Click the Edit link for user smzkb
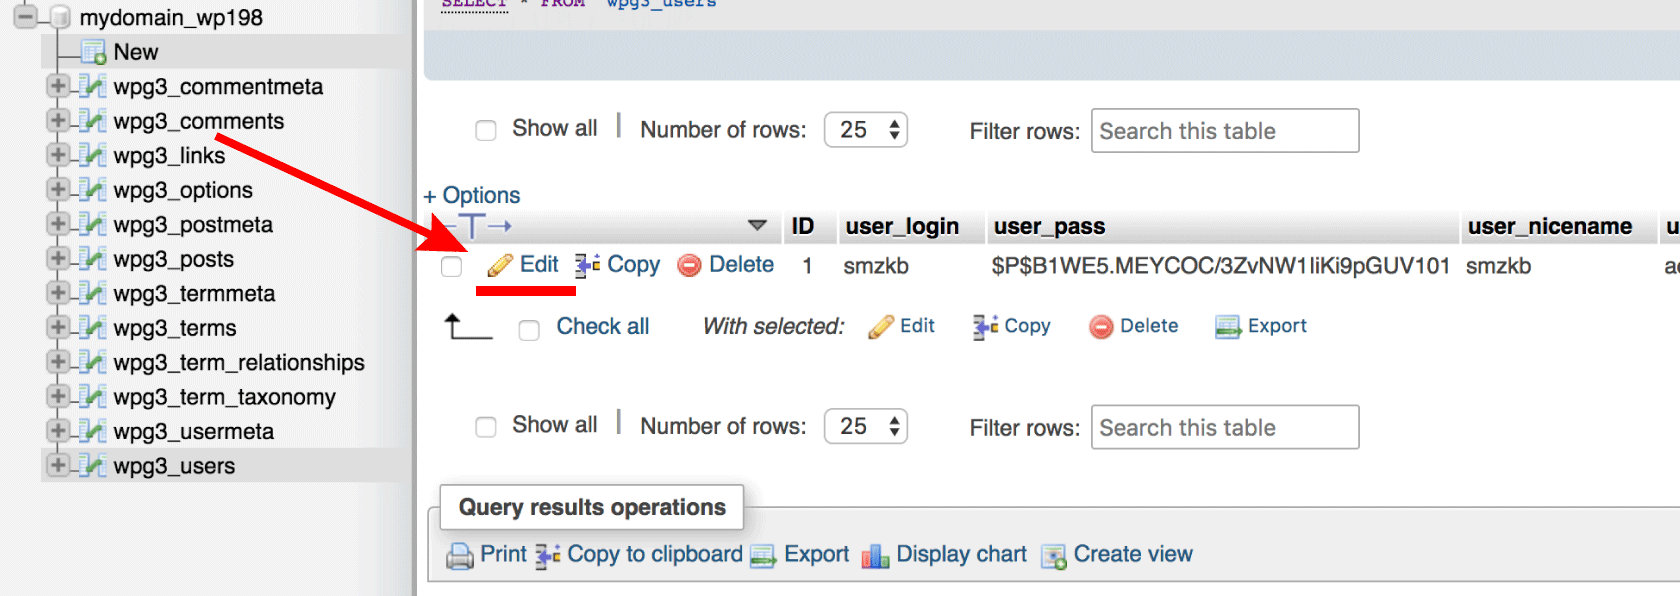Image resolution: width=1680 pixels, height=596 pixels. (x=539, y=264)
